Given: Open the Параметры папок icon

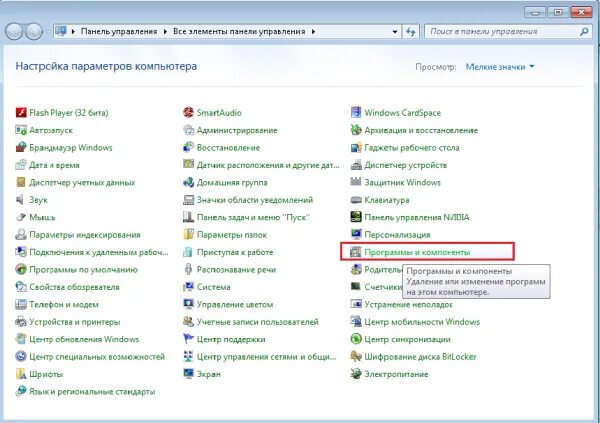Looking at the screenshot, I should pyautogui.click(x=188, y=235).
